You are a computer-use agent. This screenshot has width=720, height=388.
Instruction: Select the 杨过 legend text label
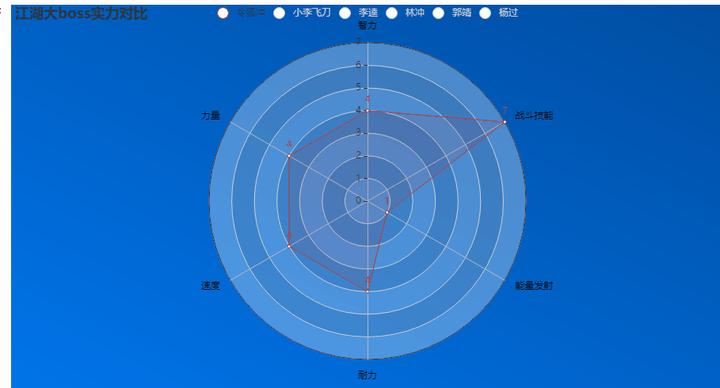pos(508,13)
